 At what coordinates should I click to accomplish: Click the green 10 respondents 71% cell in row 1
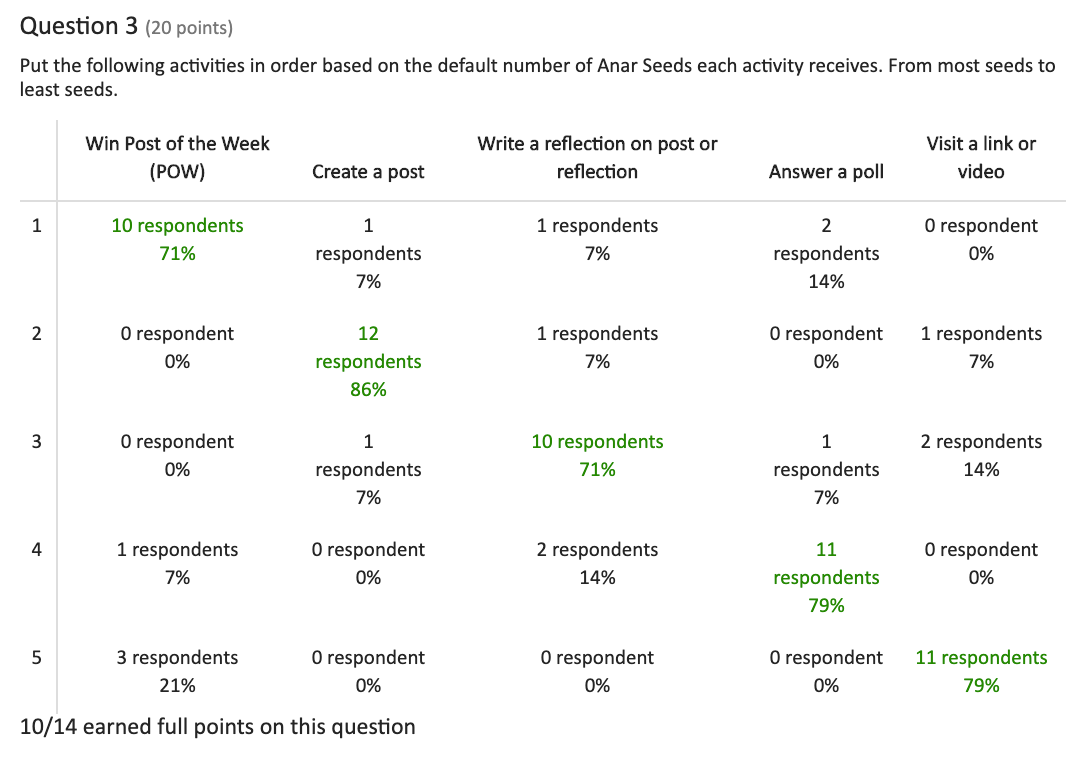(x=177, y=239)
